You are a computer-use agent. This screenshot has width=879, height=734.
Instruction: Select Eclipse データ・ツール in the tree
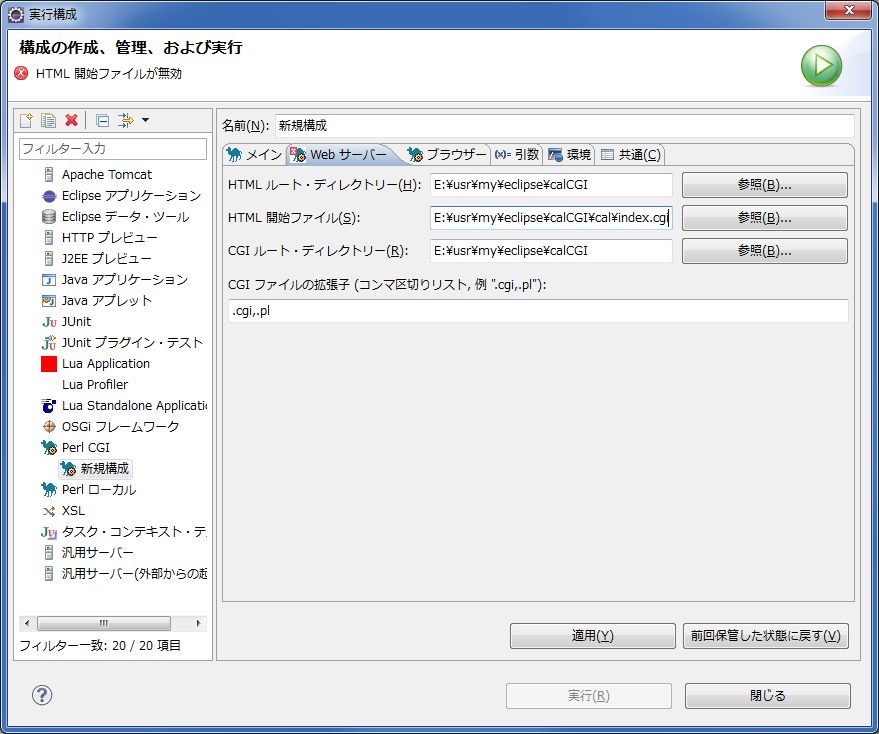pyautogui.click(x=126, y=216)
